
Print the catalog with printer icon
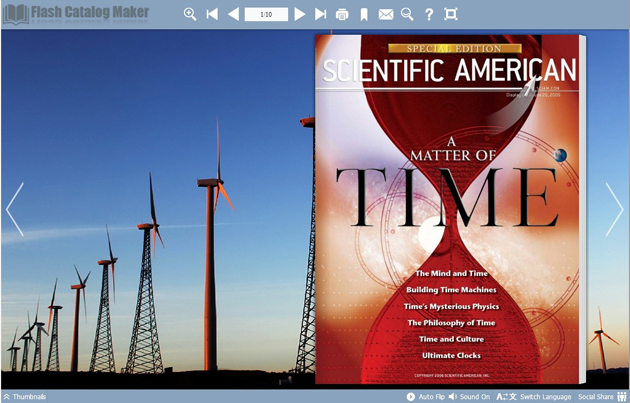coord(342,15)
